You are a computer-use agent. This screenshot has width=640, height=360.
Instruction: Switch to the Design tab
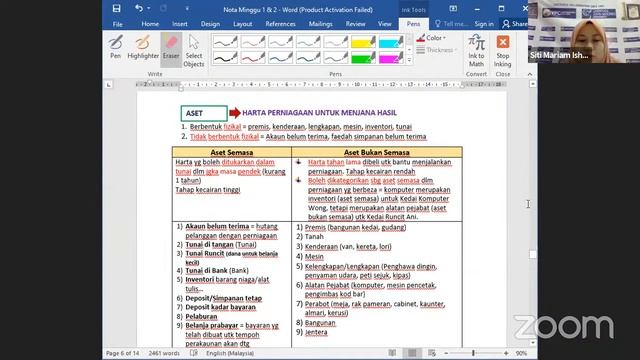pyautogui.click(x=210, y=24)
